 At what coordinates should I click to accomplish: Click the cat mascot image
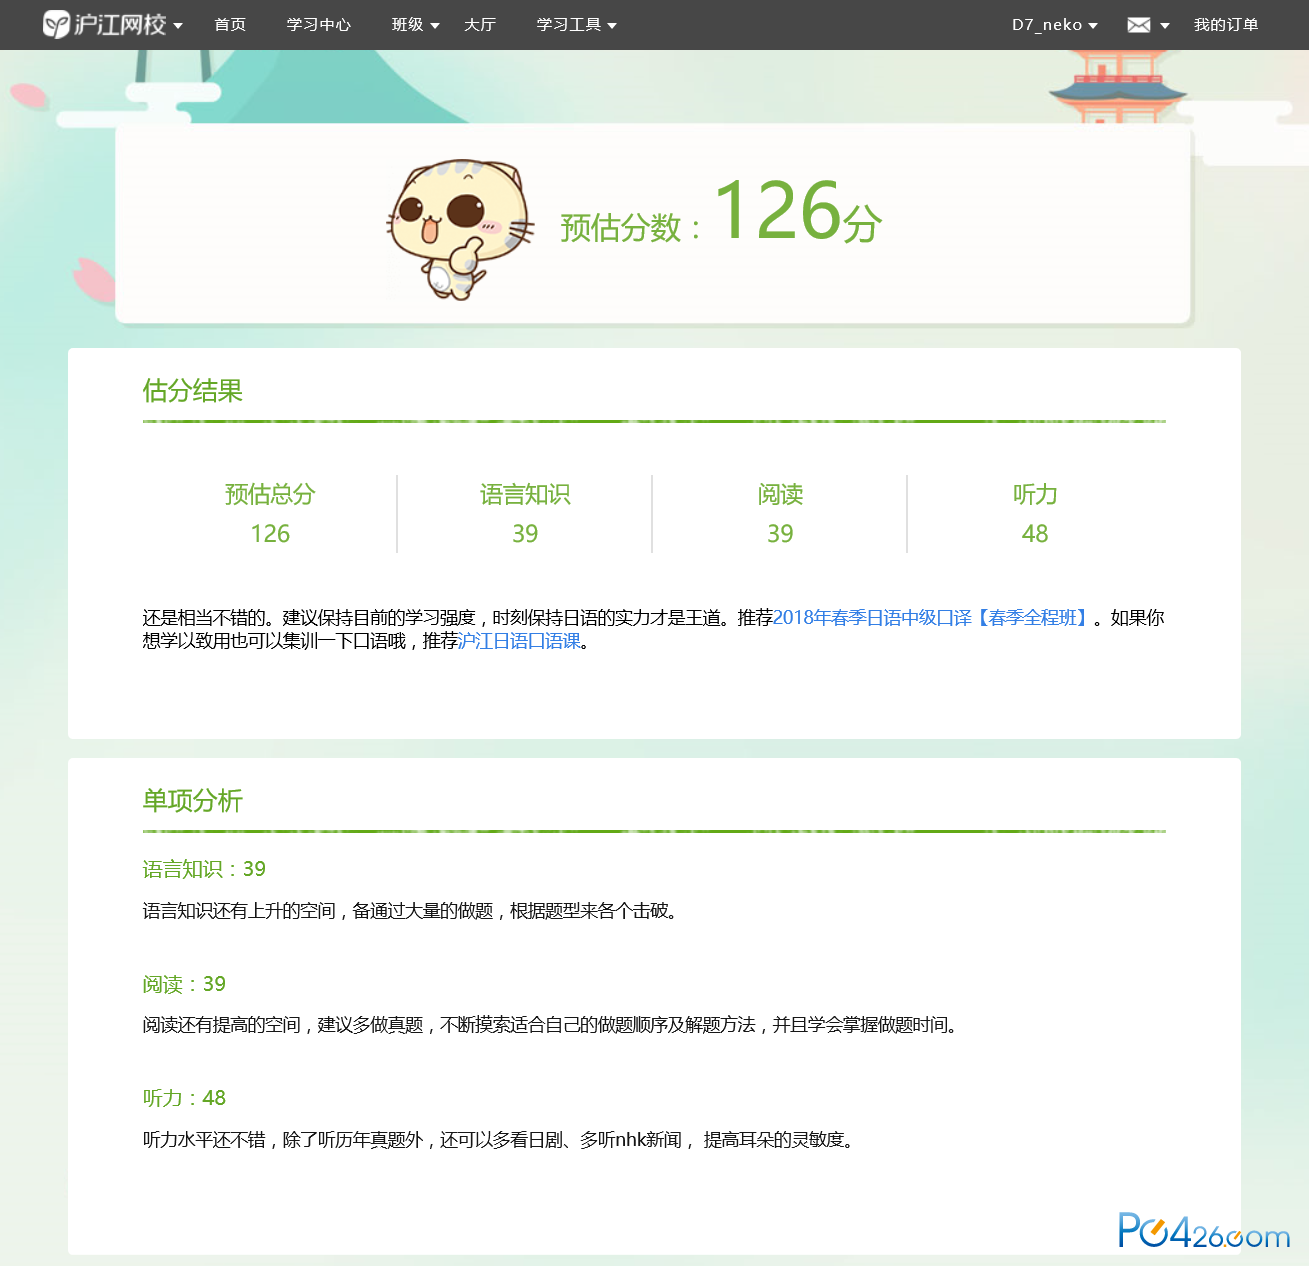pyautogui.click(x=460, y=229)
